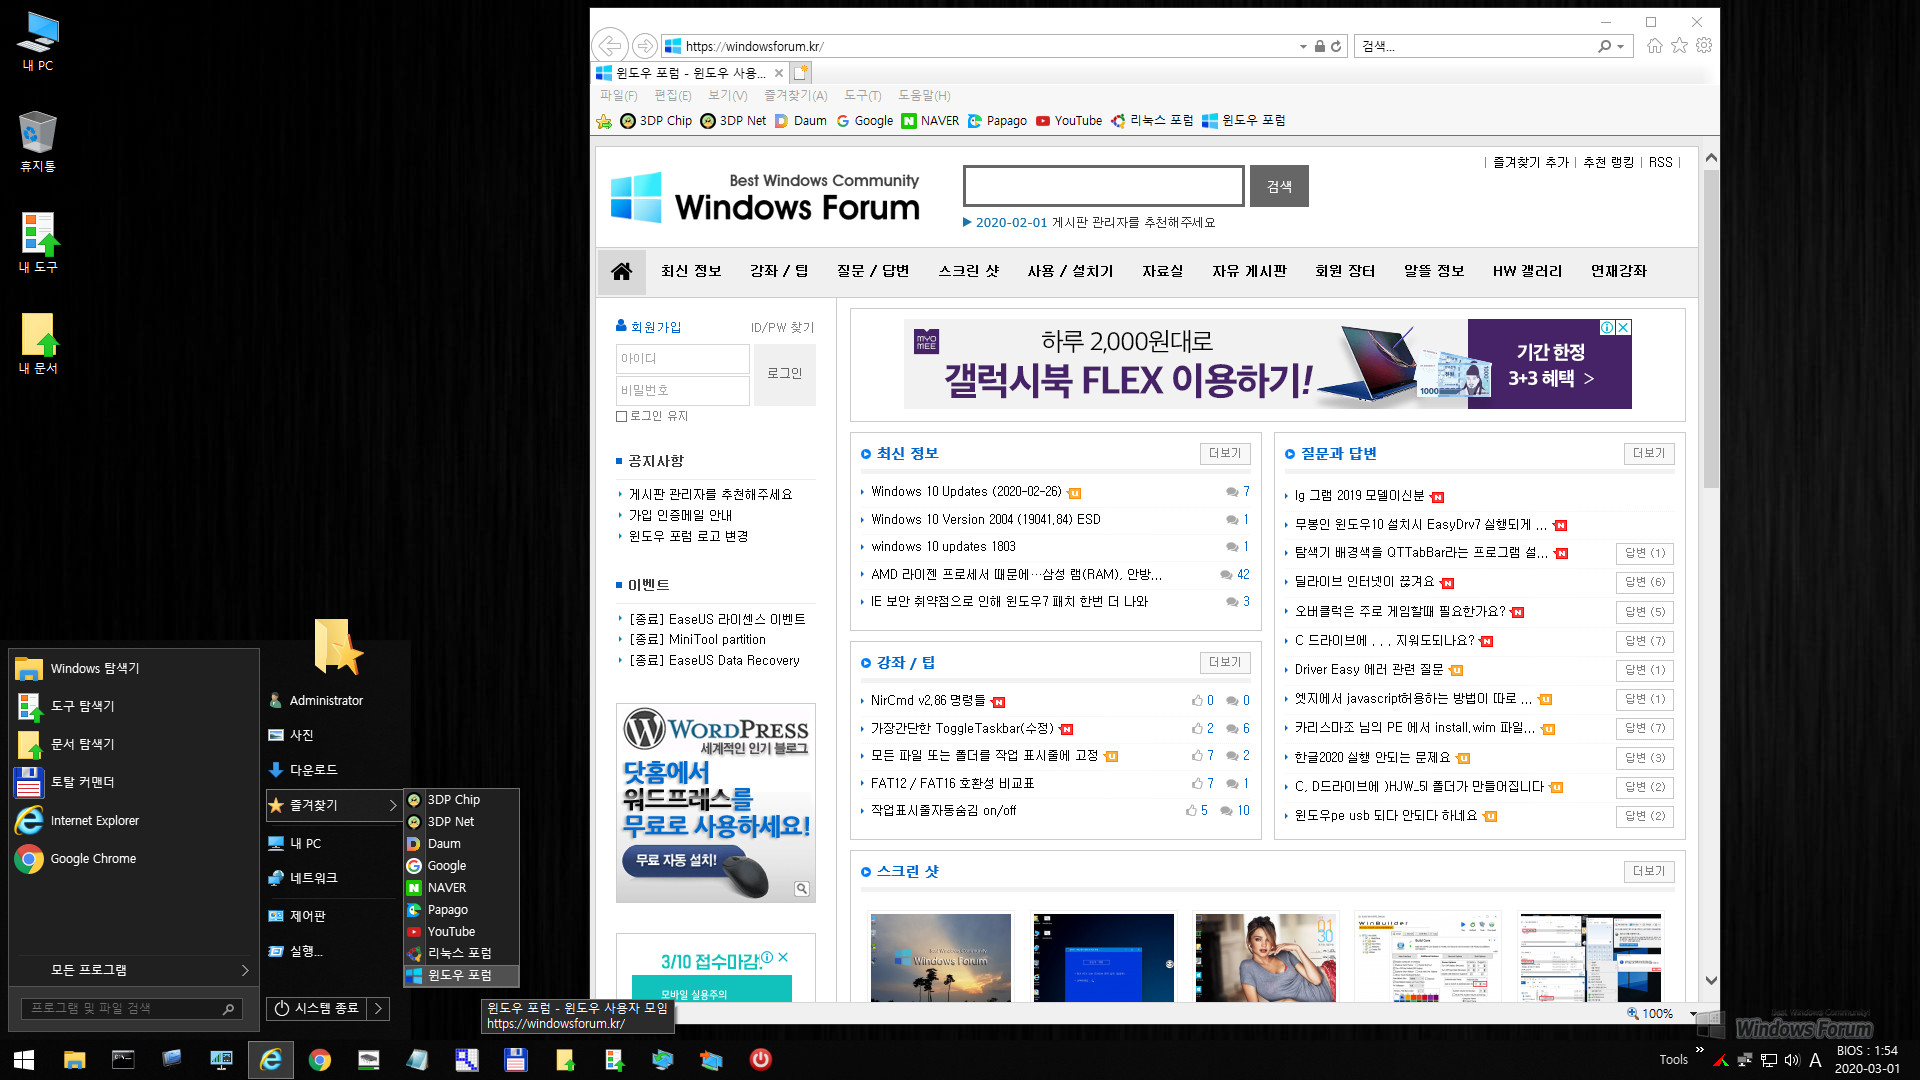The image size is (1920, 1080).
Task: Open the Papago bookmark in favorites bar
Action: pos(997,121)
